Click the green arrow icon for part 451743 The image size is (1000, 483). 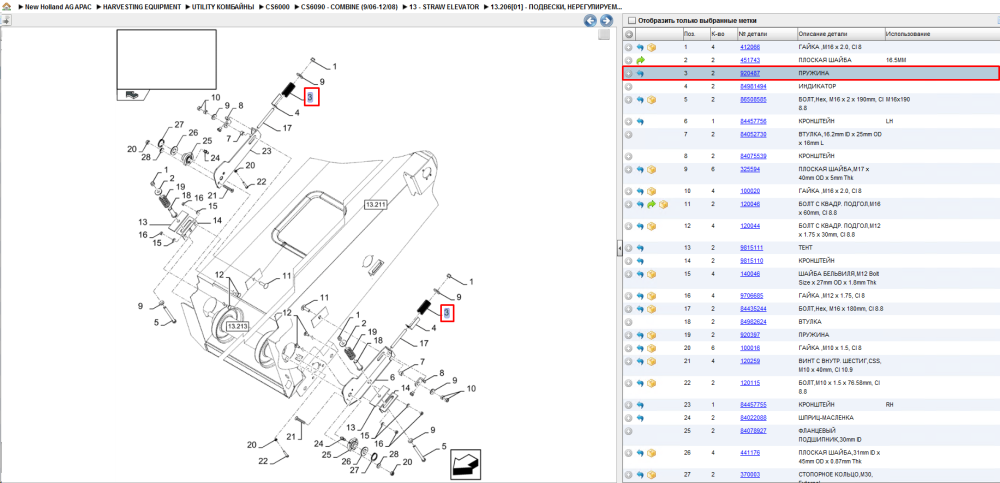coord(640,61)
